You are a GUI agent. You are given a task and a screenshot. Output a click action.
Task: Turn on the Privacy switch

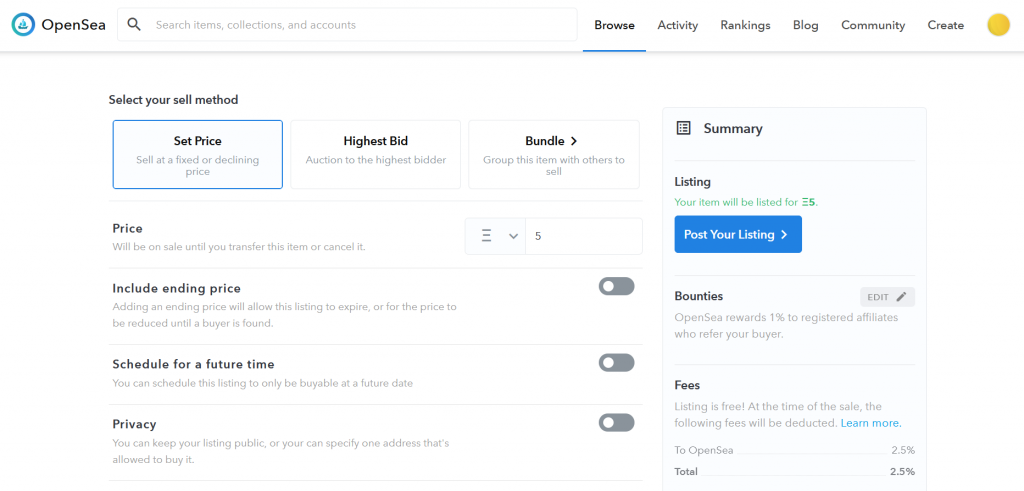tap(616, 423)
